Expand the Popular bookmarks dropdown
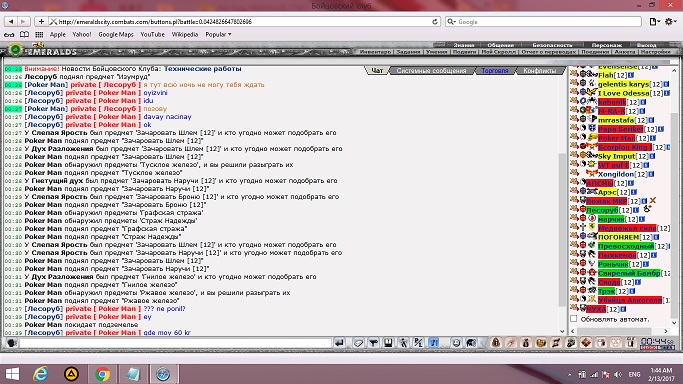The width and height of the screenshot is (683, 384). [x=218, y=34]
